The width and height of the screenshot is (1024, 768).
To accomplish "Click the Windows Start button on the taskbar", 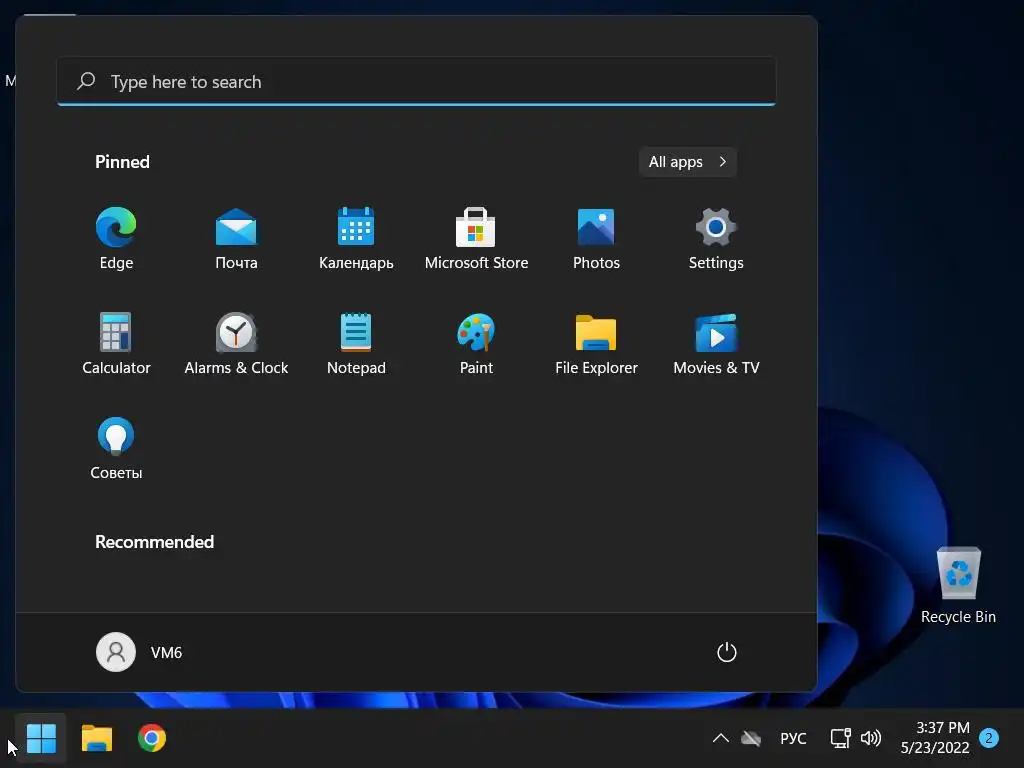I will click(x=41, y=738).
